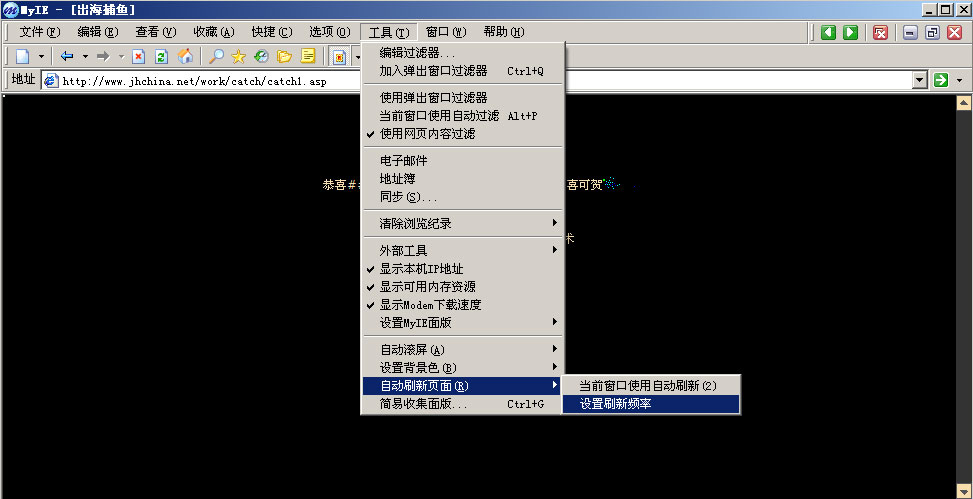Viewport: 973px width, 499px height.
Task: Open the new window options arrow
Action: click(41, 56)
